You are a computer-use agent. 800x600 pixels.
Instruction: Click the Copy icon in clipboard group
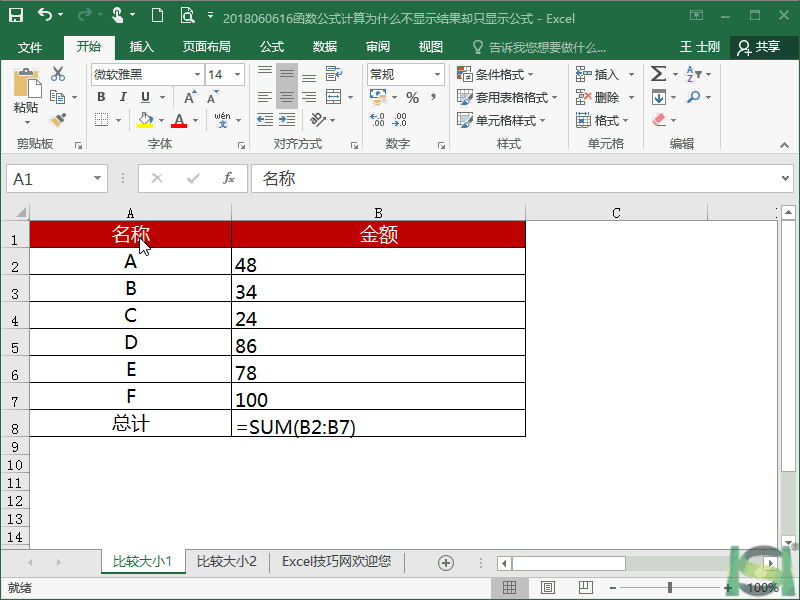point(57,97)
